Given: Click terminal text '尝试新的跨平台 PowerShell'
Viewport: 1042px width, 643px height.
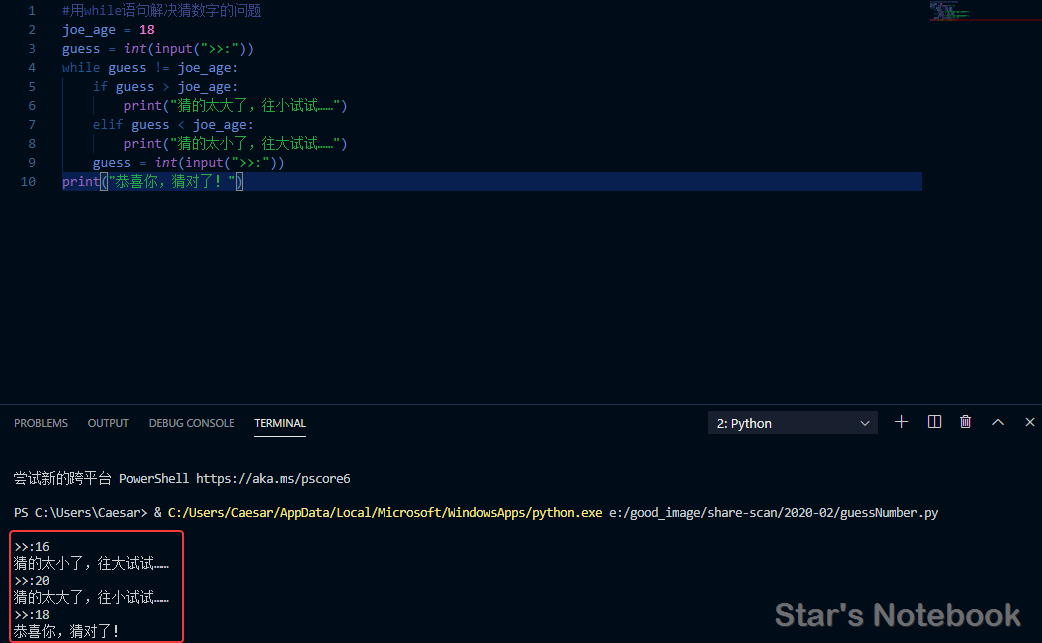Looking at the screenshot, I should point(101,479).
